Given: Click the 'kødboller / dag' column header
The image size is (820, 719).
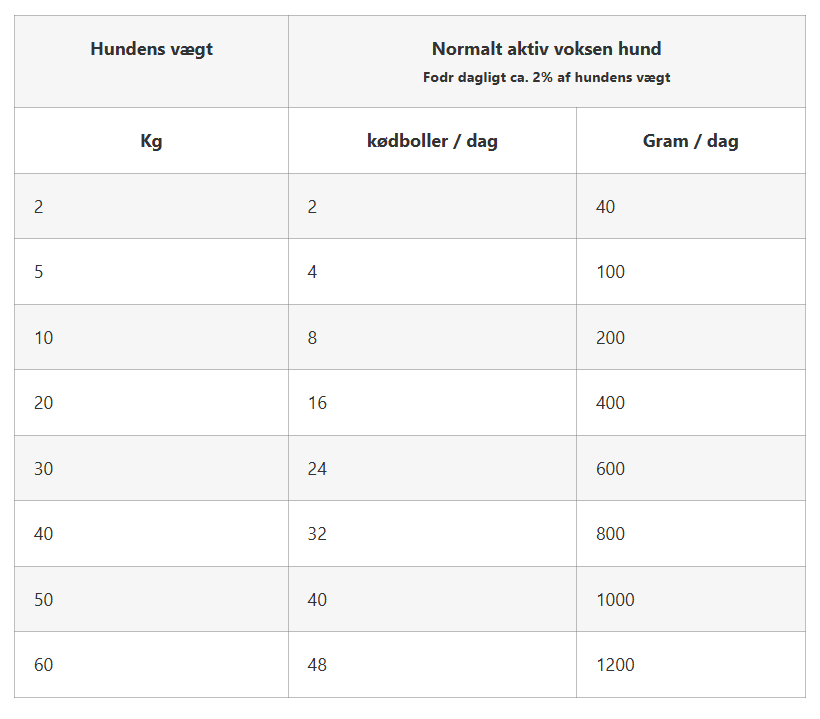Looking at the screenshot, I should (432, 141).
